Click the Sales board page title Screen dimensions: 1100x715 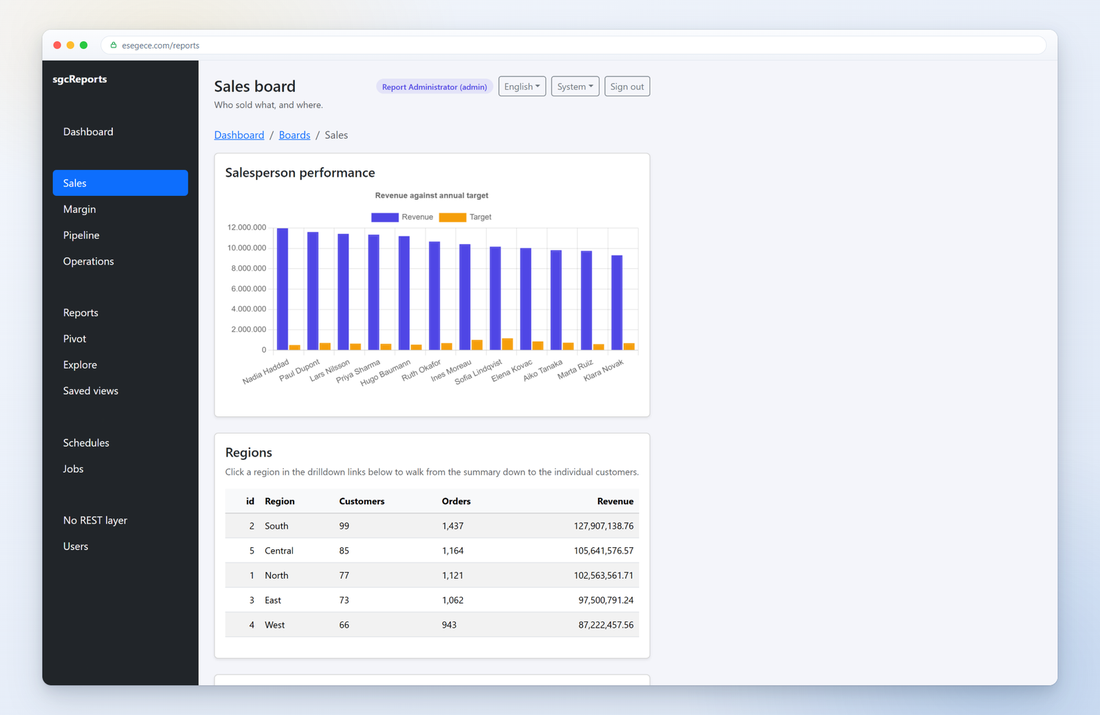click(x=255, y=86)
